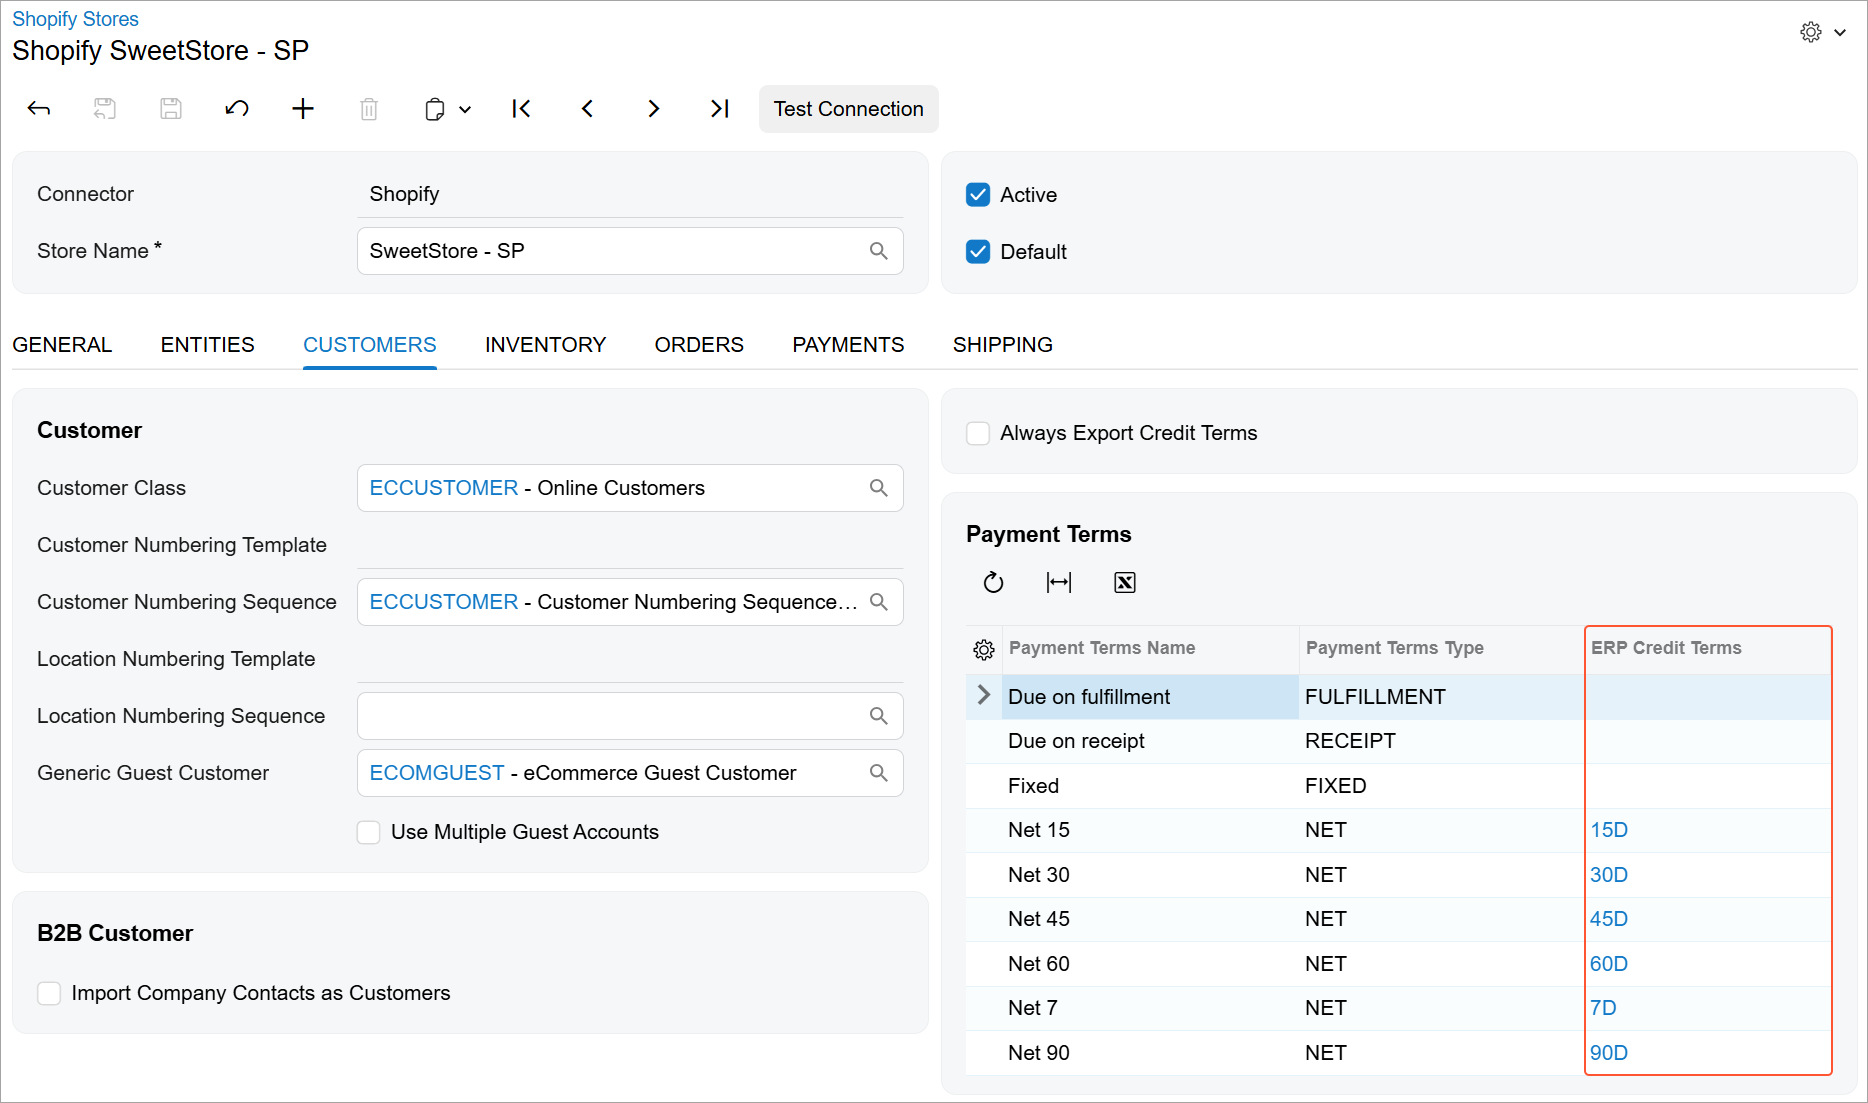
Task: Select the Net 45 payment terms name
Action: (1039, 919)
